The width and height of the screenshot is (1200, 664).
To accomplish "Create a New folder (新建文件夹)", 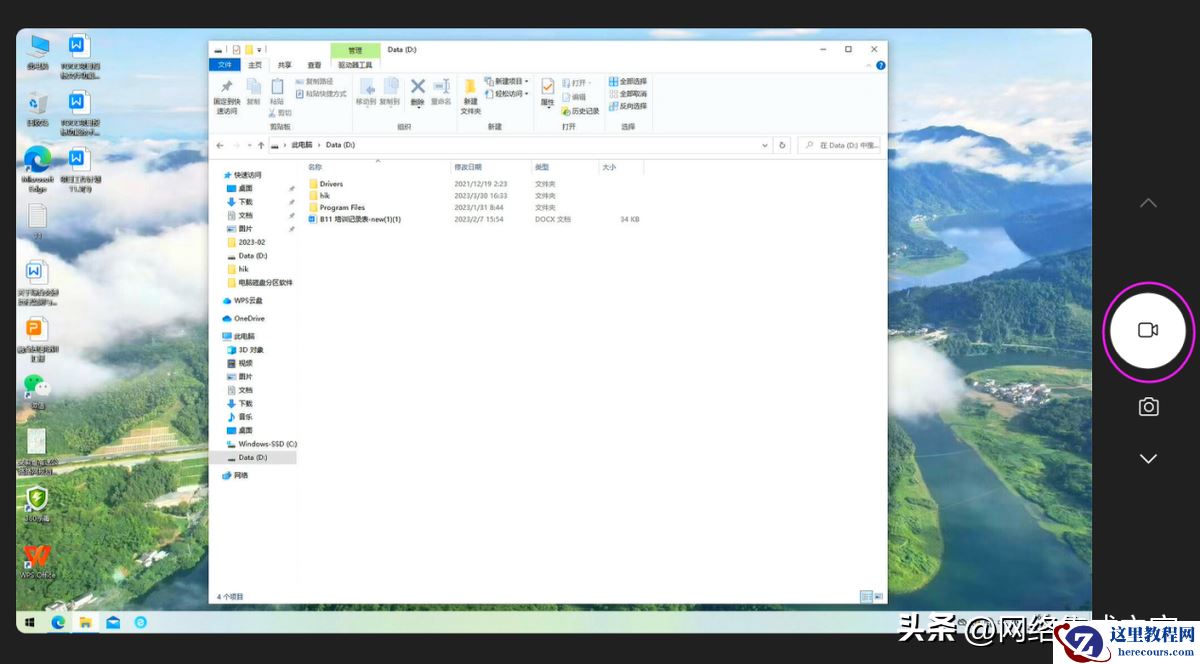I will point(470,97).
